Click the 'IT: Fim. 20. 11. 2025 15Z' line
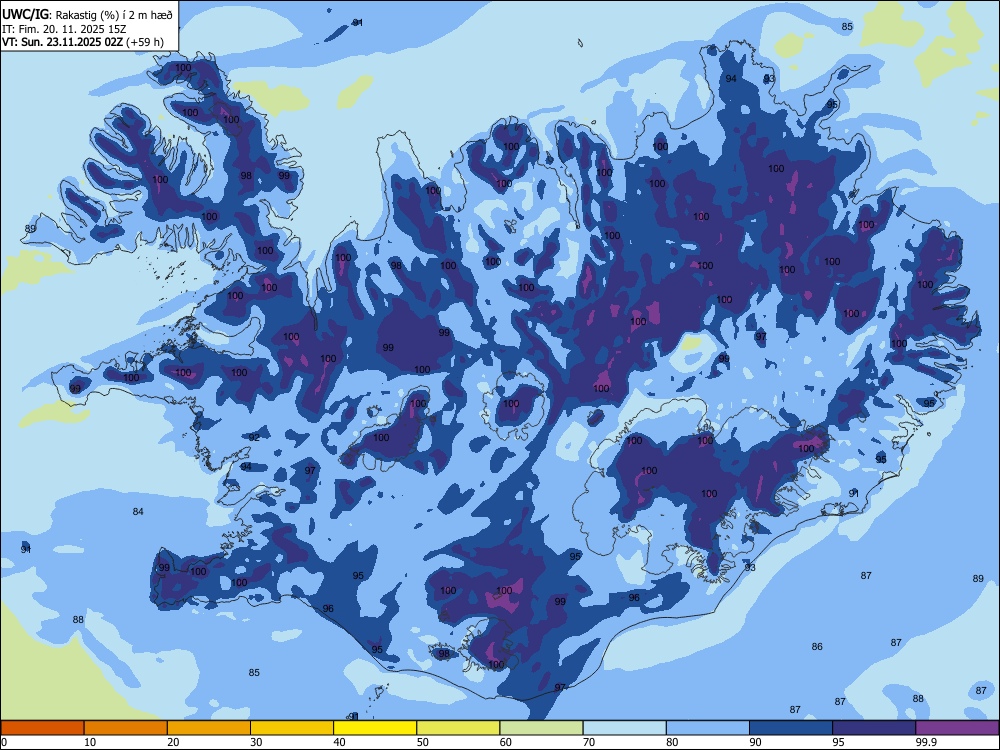The height and width of the screenshot is (750, 1000). coord(64,29)
